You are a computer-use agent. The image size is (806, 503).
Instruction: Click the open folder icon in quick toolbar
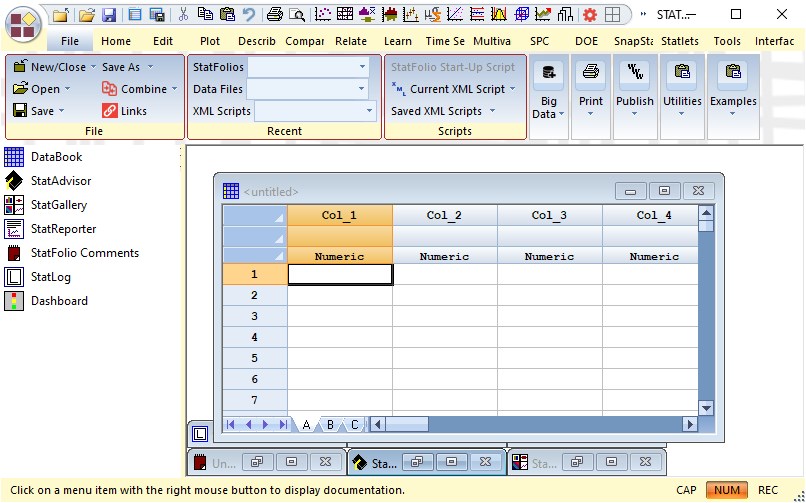point(87,14)
